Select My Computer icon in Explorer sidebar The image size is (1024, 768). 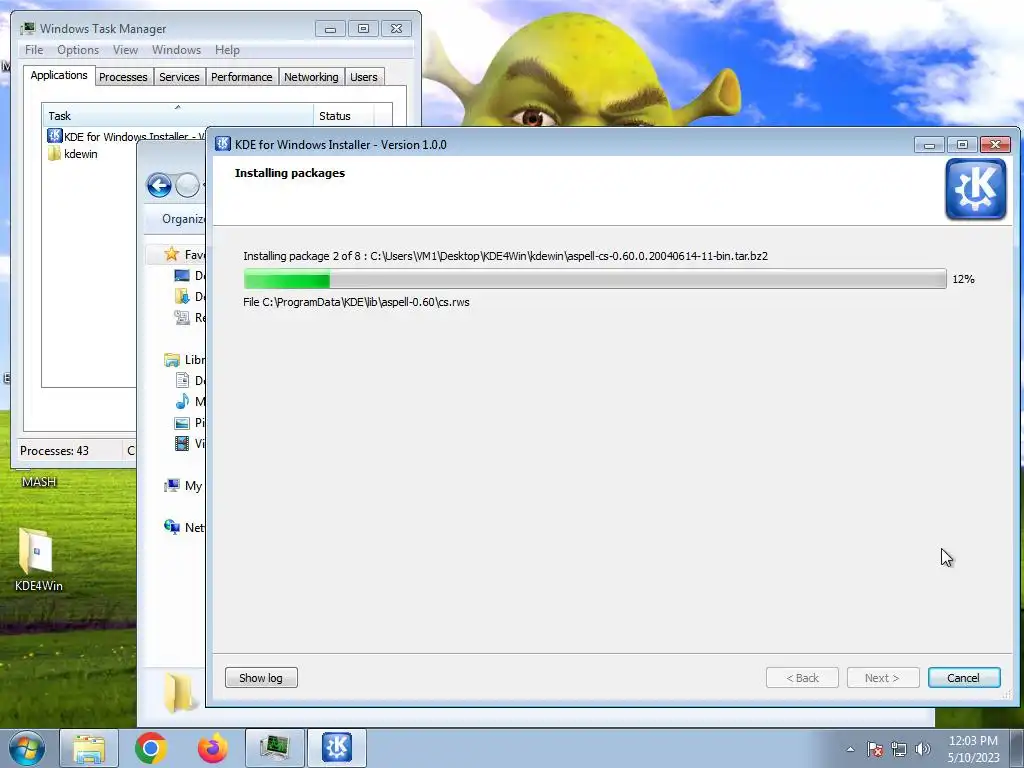coord(172,485)
